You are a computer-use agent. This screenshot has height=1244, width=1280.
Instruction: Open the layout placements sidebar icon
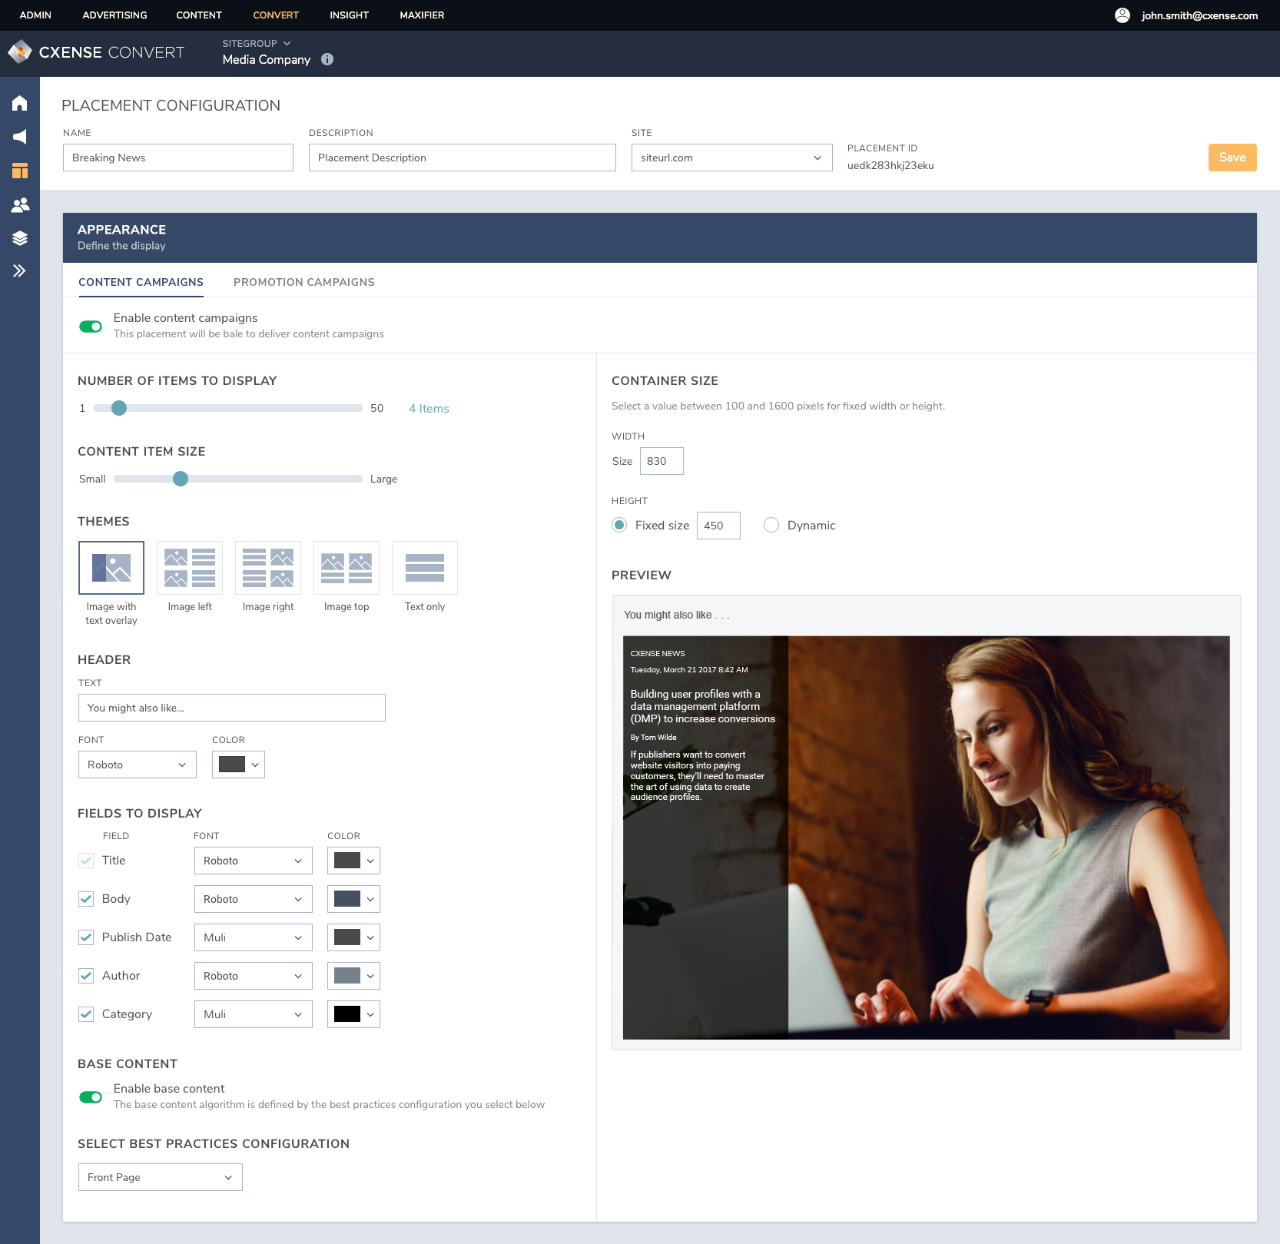tap(19, 171)
